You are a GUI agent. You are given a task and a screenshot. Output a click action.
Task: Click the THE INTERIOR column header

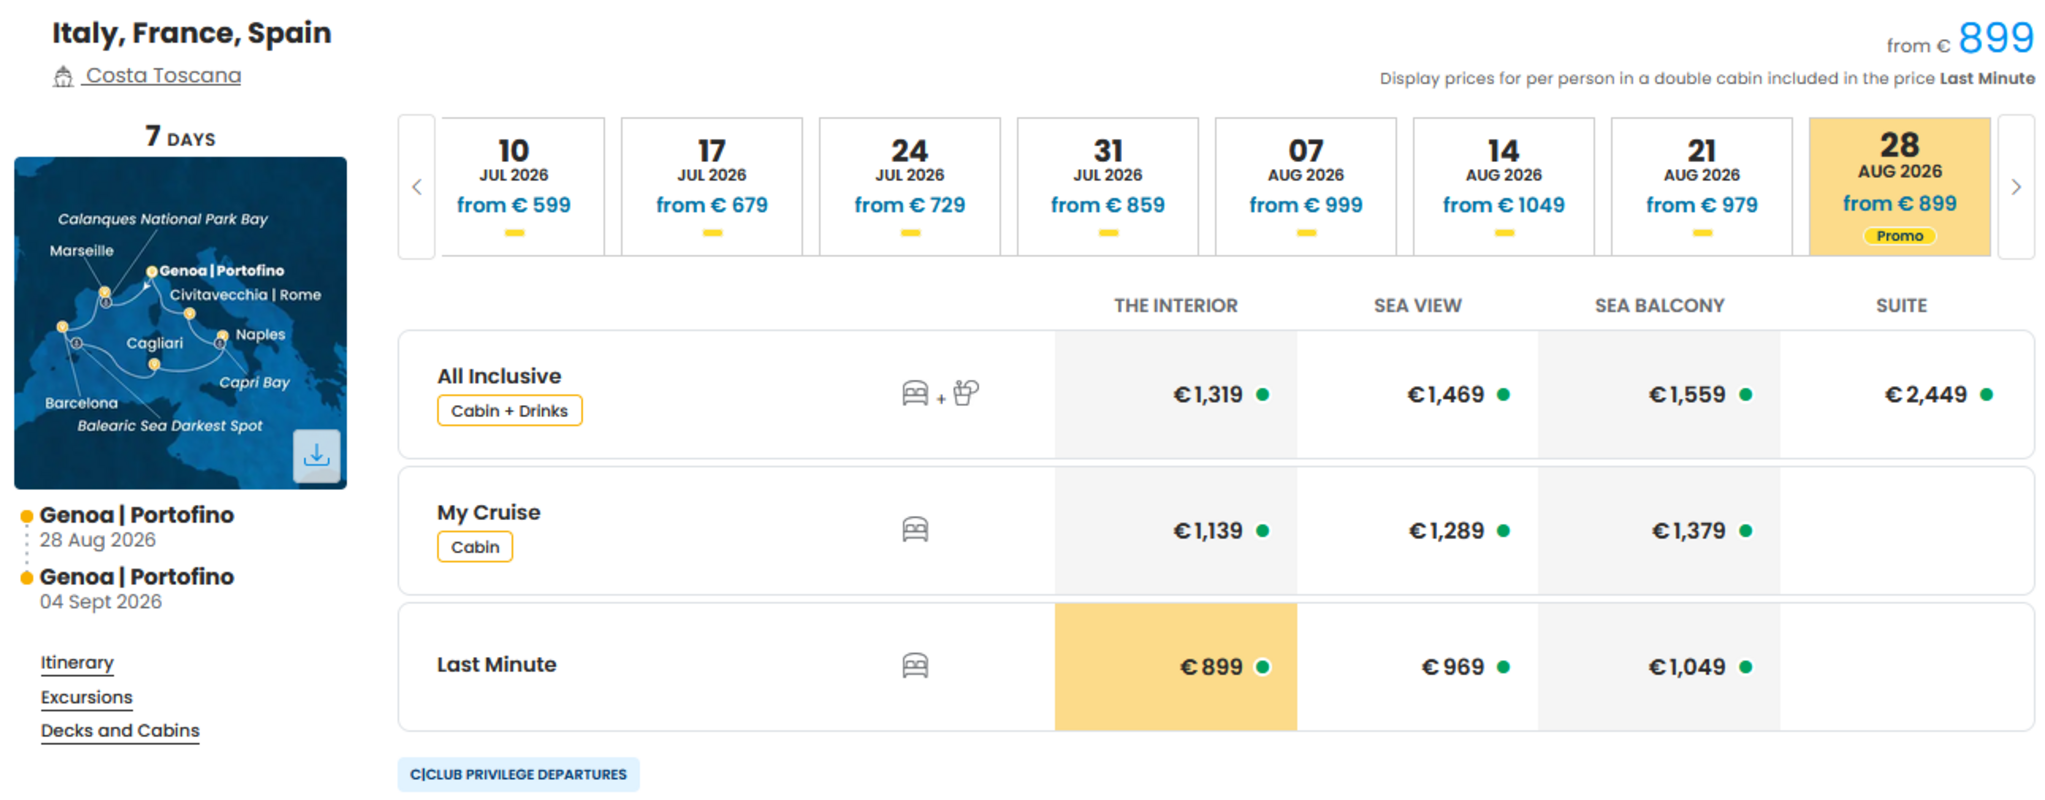pos(1176,306)
